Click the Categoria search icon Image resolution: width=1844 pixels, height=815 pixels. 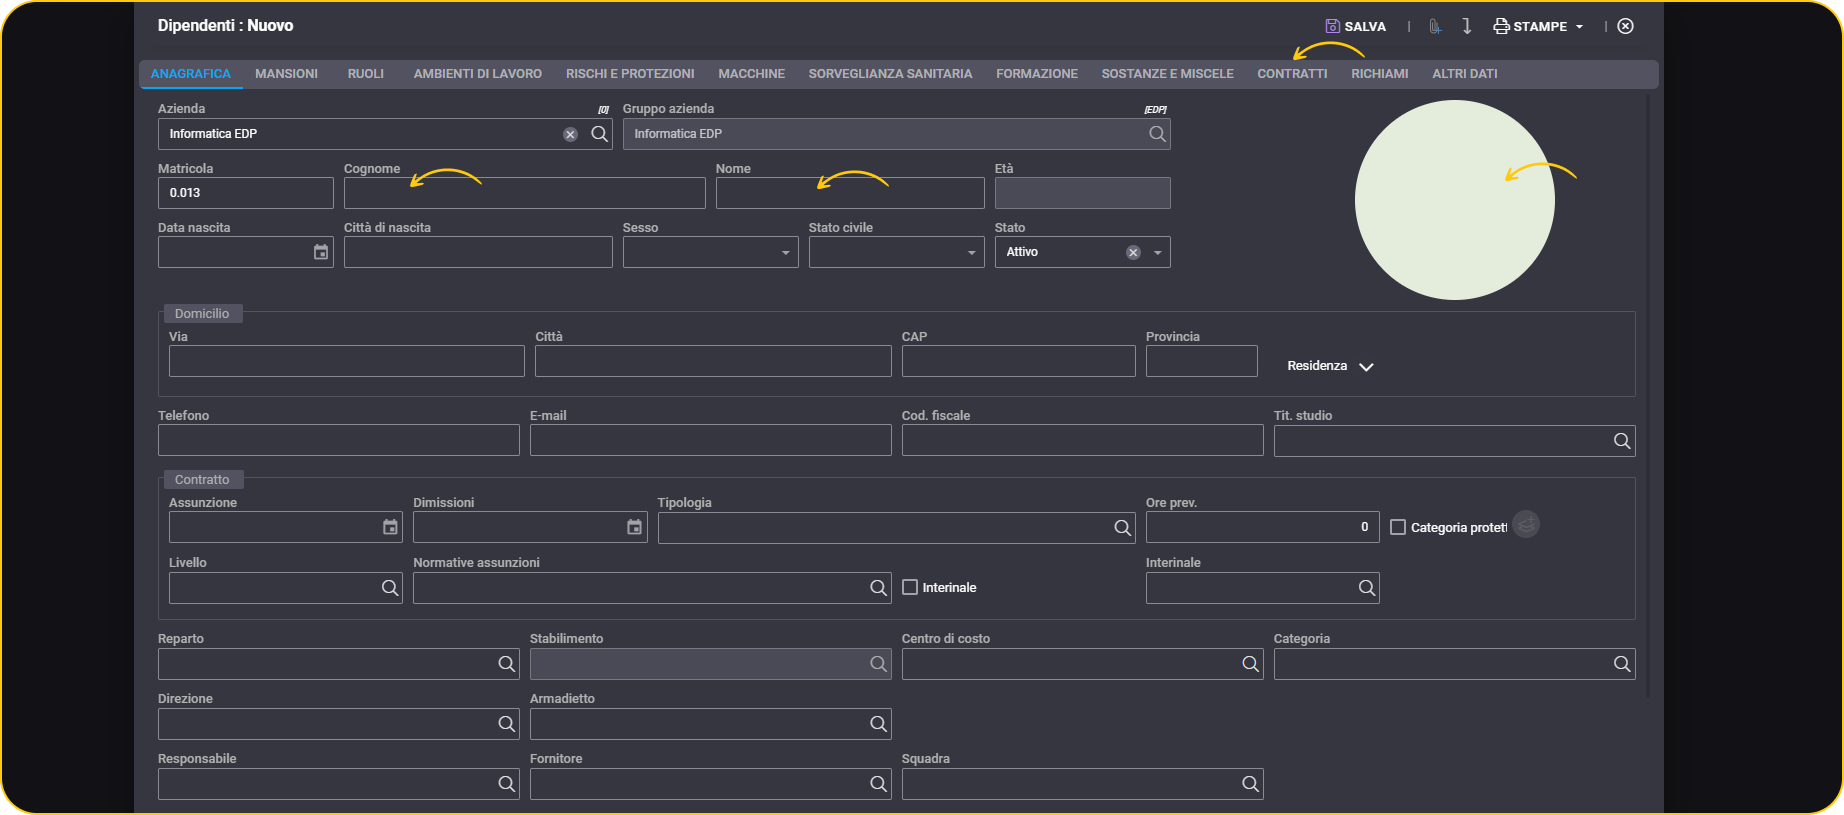pyautogui.click(x=1622, y=664)
